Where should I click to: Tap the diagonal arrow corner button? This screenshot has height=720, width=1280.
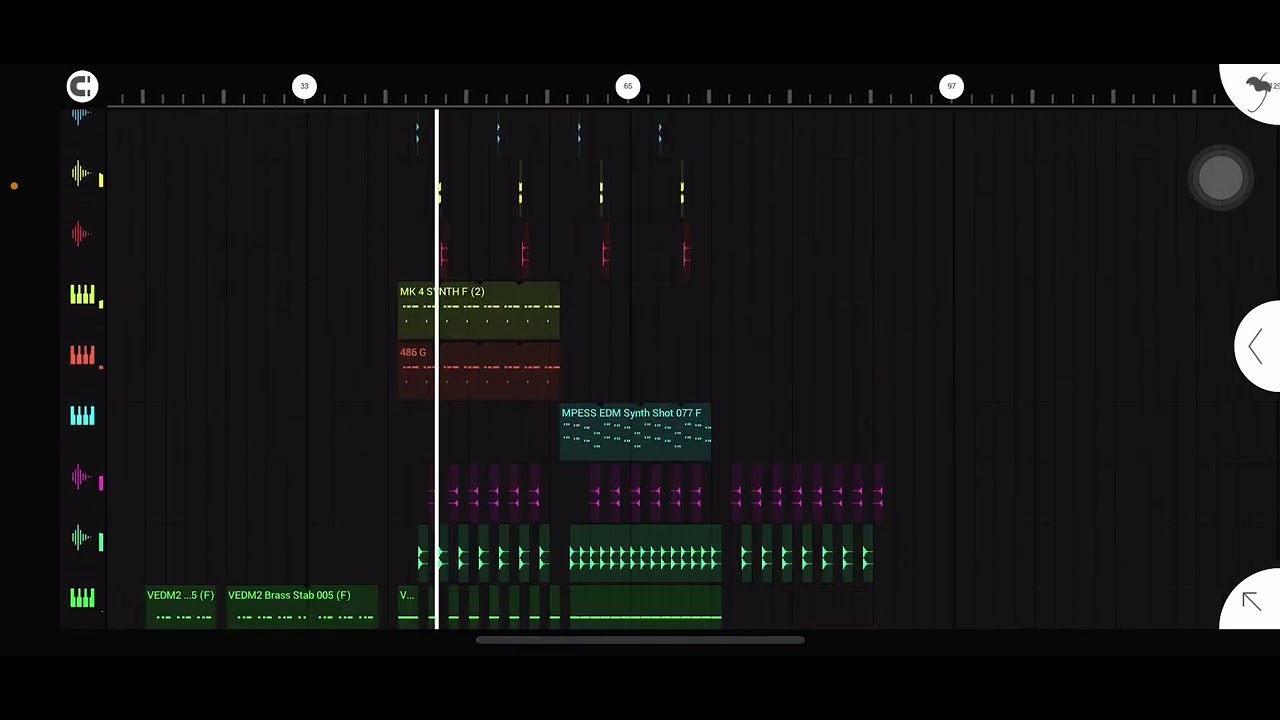[1251, 600]
